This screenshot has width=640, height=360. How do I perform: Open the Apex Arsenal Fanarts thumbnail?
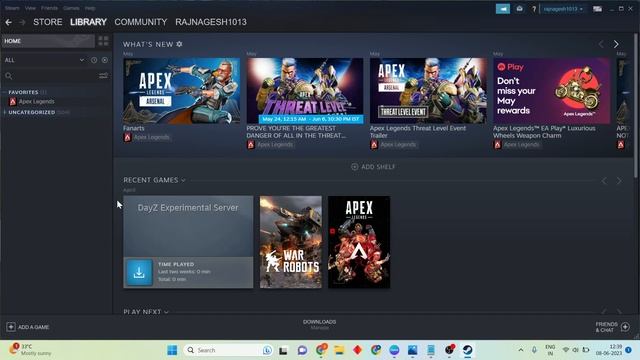click(x=182, y=91)
